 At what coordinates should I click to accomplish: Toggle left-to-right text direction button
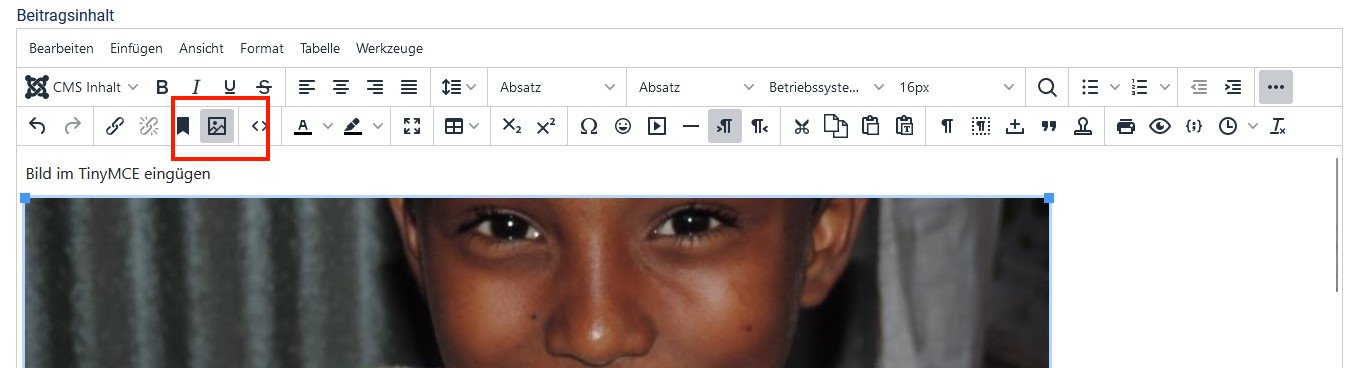(725, 126)
